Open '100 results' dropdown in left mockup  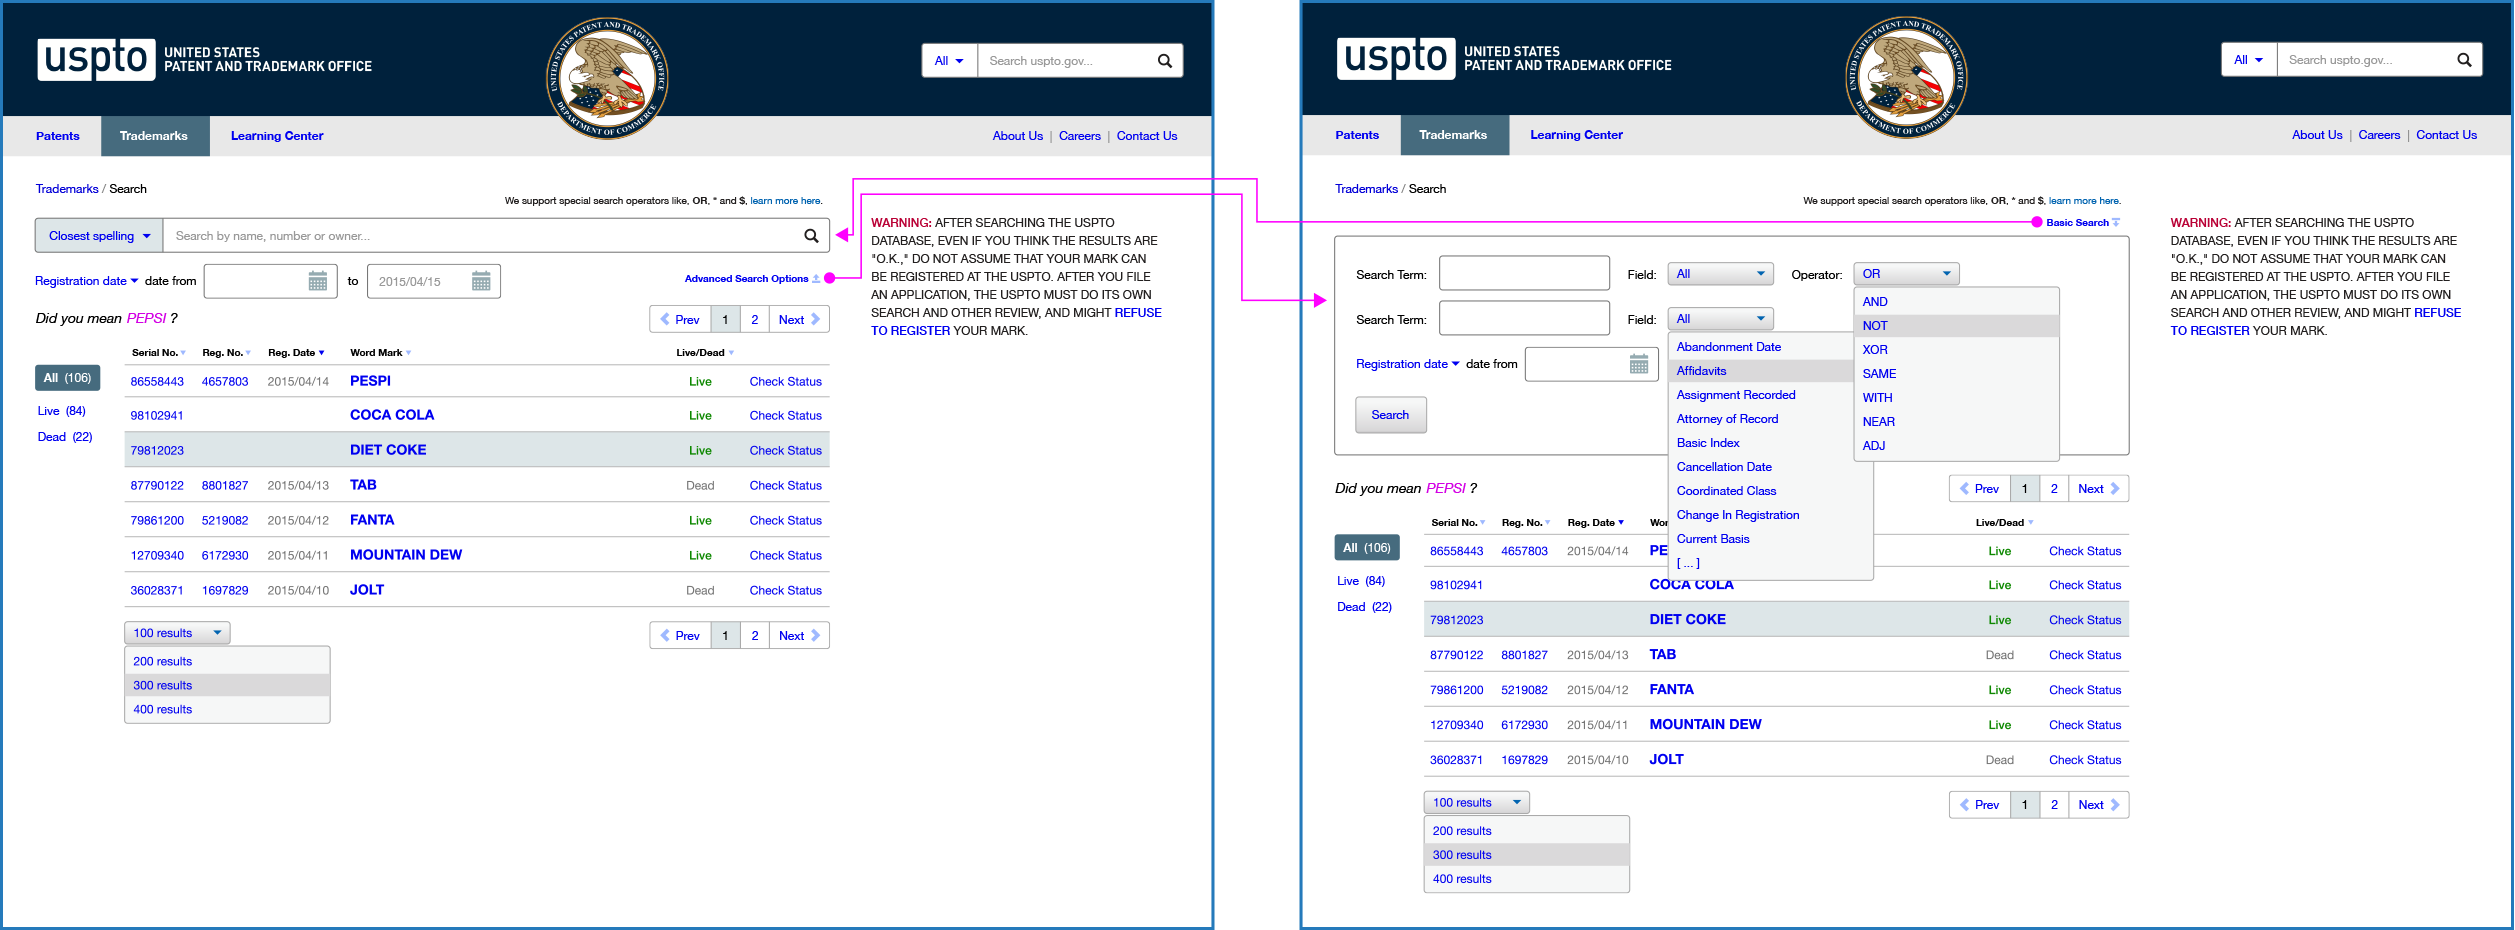(x=177, y=633)
